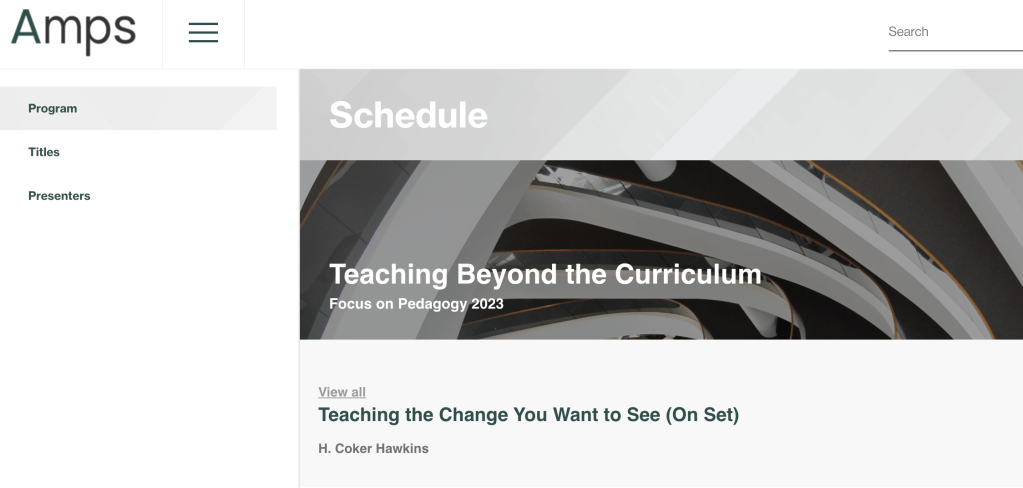Open the Titles sidebar item
This screenshot has width=1023, height=488.
pos(44,152)
